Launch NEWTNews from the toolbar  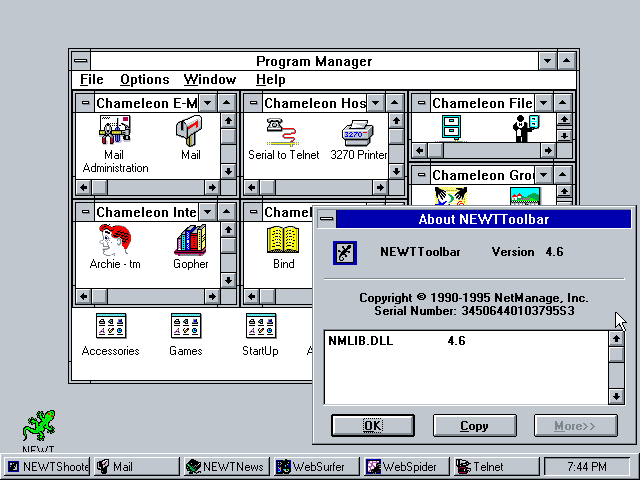[x=227, y=467]
